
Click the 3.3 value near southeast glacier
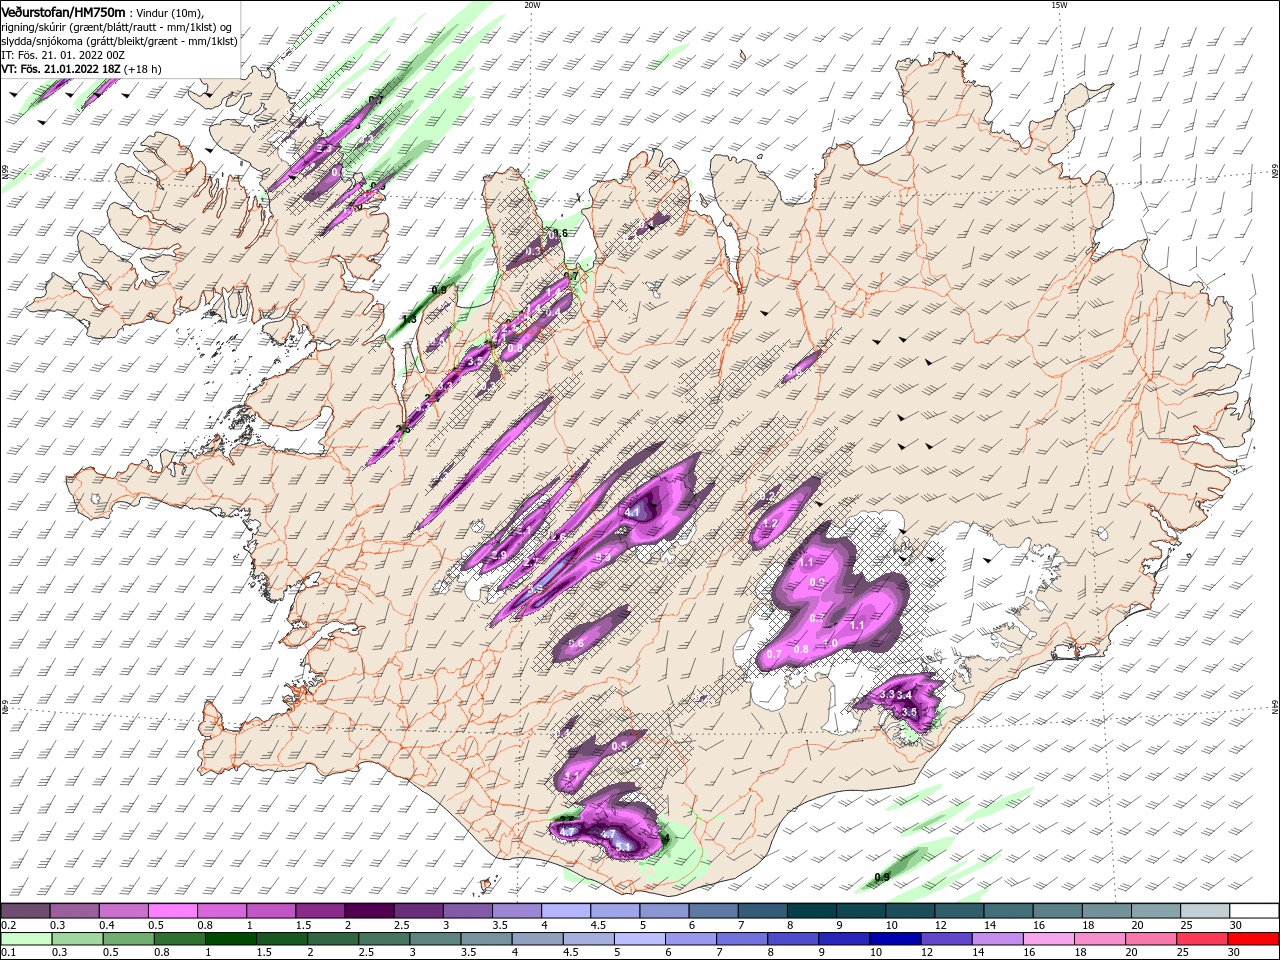point(887,695)
